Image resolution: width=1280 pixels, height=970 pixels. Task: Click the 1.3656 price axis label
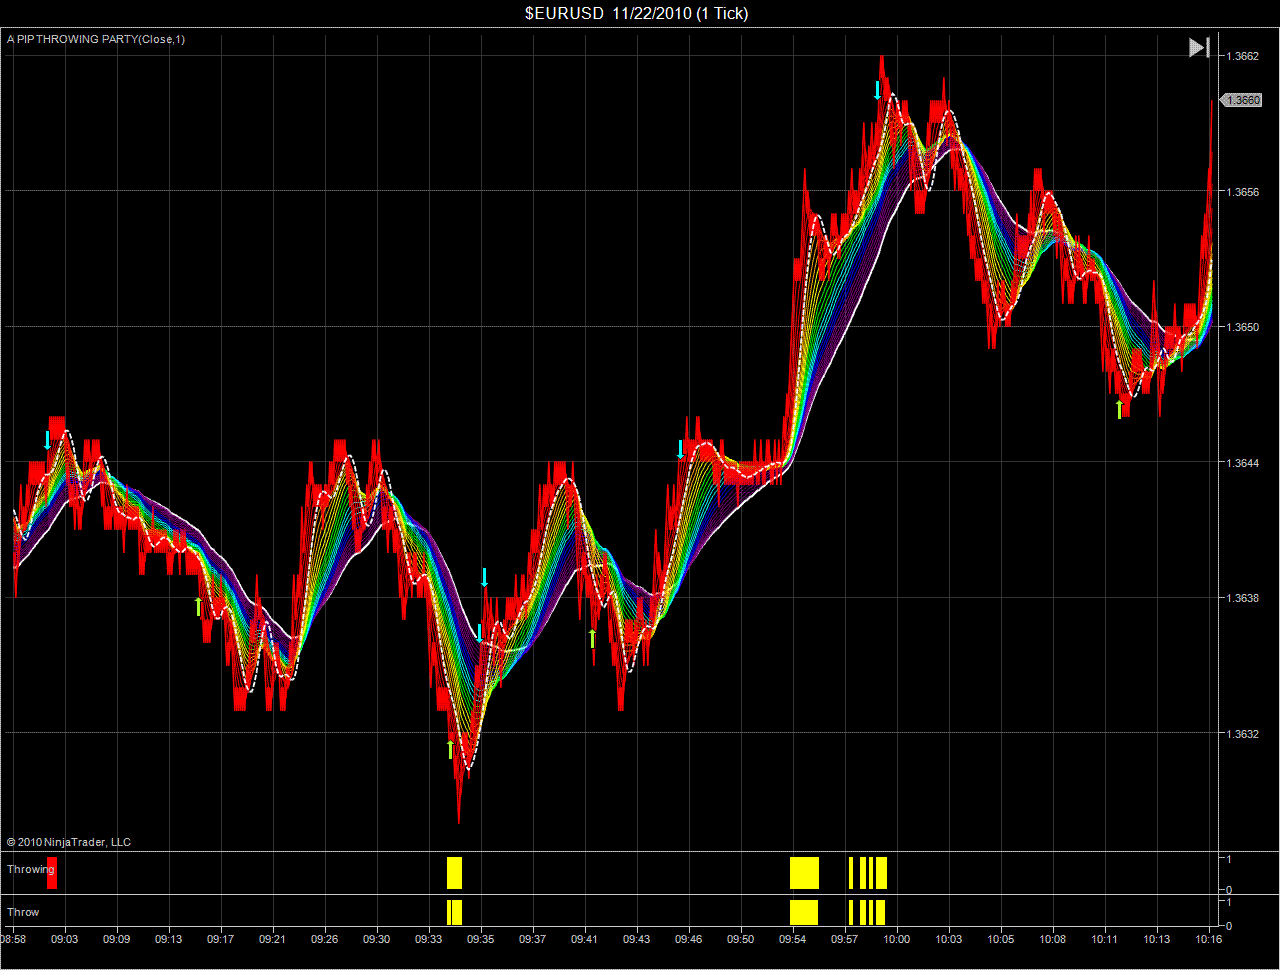[x=1244, y=192]
